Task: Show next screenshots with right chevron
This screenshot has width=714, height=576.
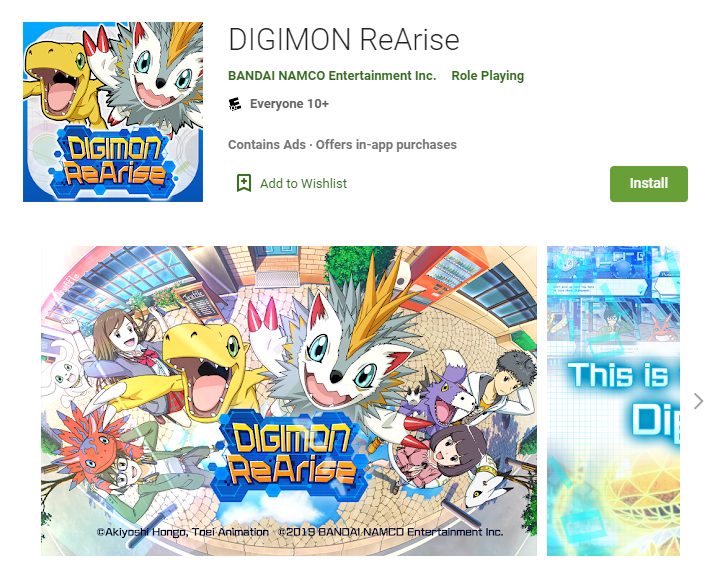Action: [698, 401]
